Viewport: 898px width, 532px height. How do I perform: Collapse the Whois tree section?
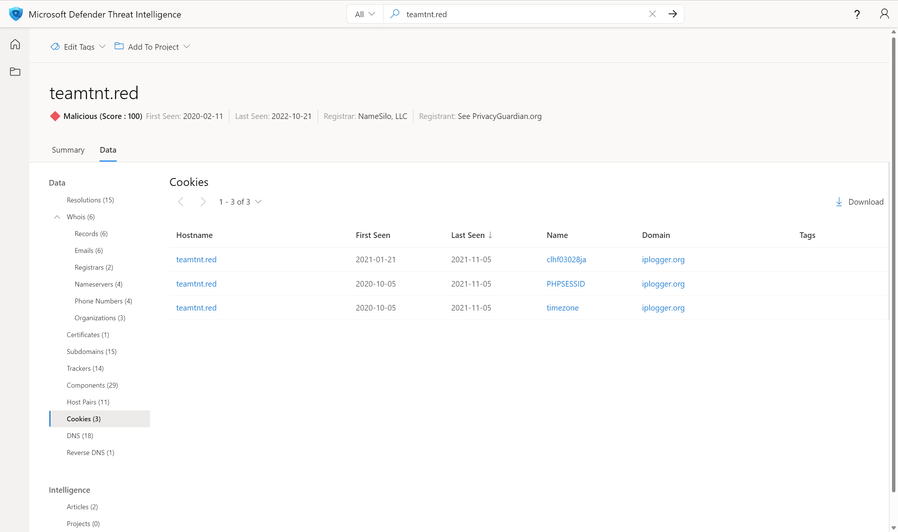[57, 217]
